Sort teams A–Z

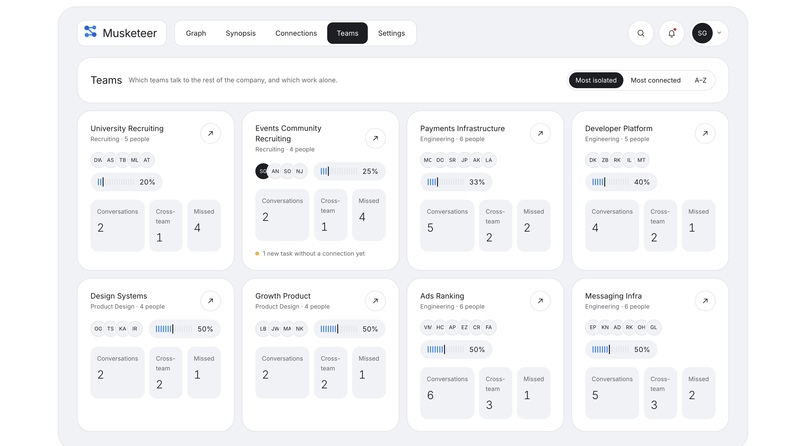[x=701, y=80]
